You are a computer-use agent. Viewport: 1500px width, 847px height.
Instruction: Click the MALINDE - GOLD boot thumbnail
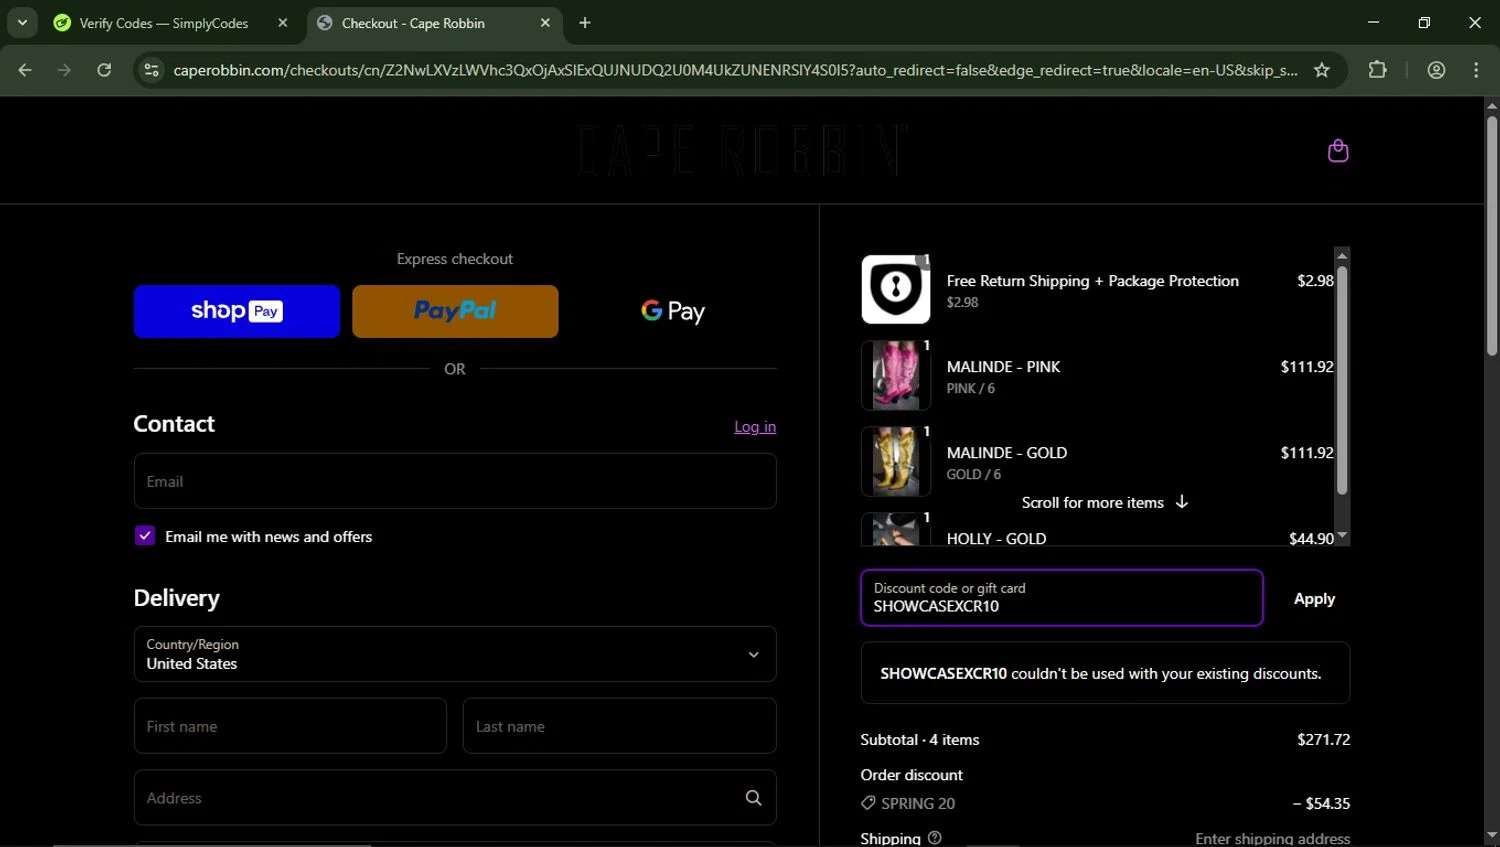(x=896, y=461)
